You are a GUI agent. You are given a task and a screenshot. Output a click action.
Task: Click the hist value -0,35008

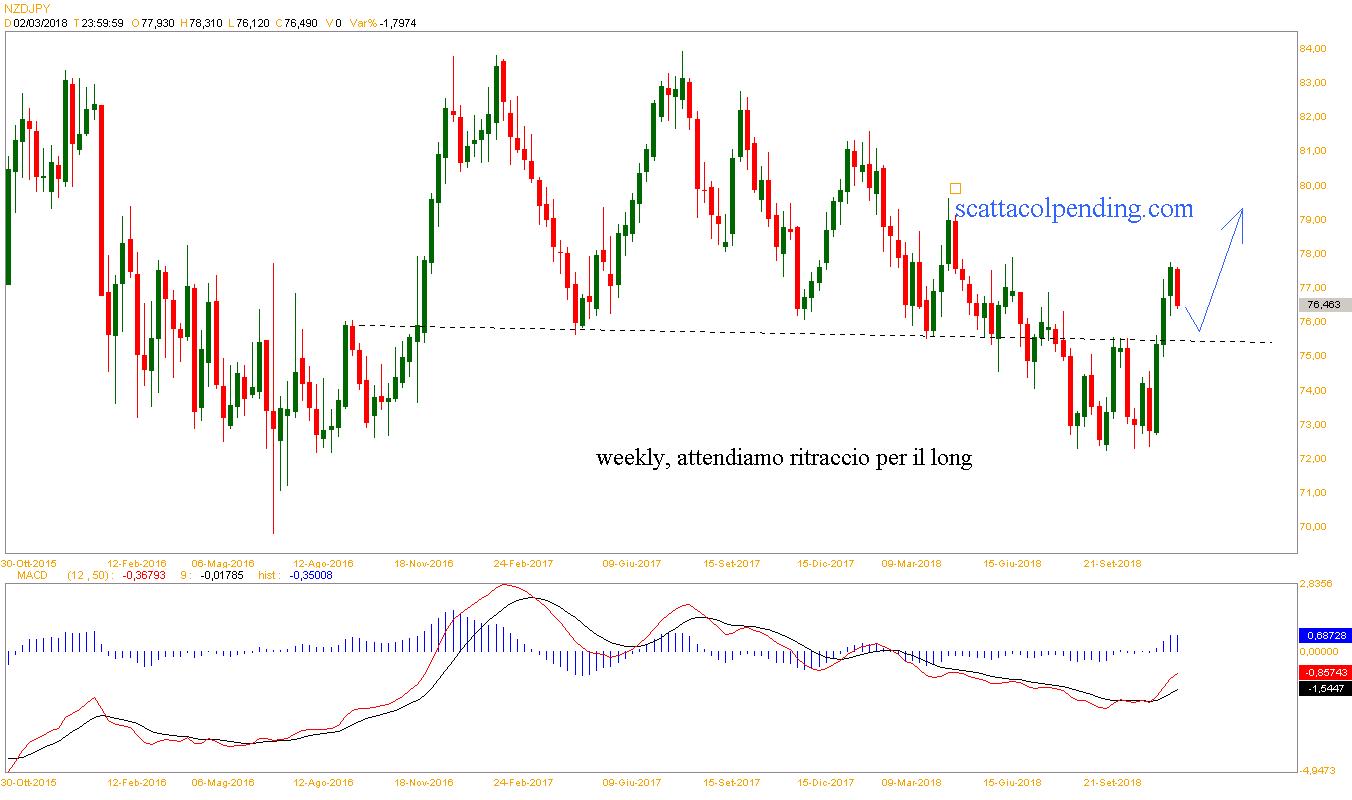tap(311, 575)
